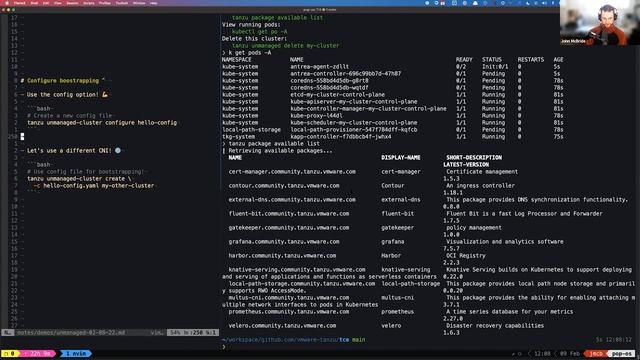The image size is (640, 360).
Task: Click 'kube-apiserver-my-cluster-control-plane' pod name
Action: pyautogui.click(x=354, y=102)
